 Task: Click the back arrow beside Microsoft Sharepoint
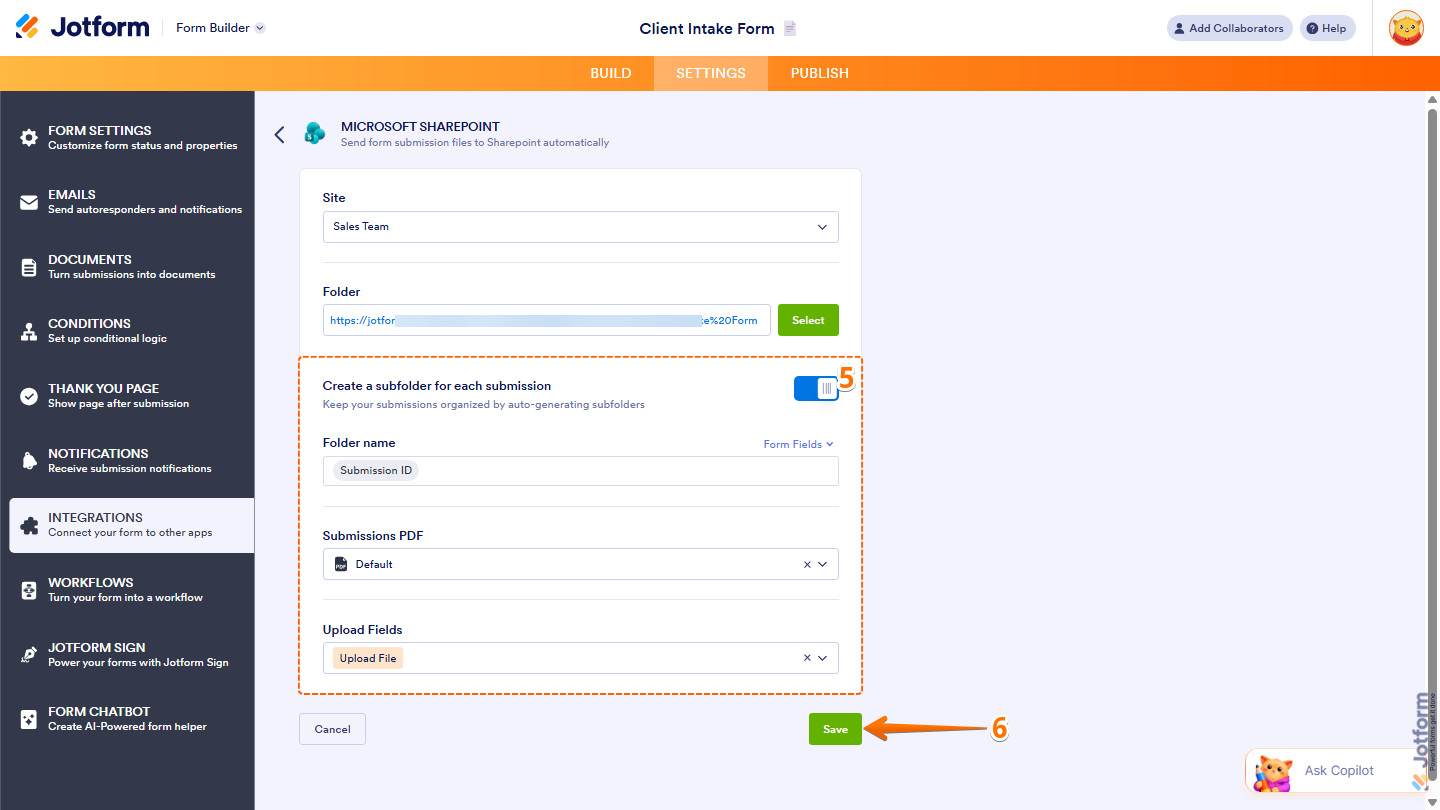[279, 134]
